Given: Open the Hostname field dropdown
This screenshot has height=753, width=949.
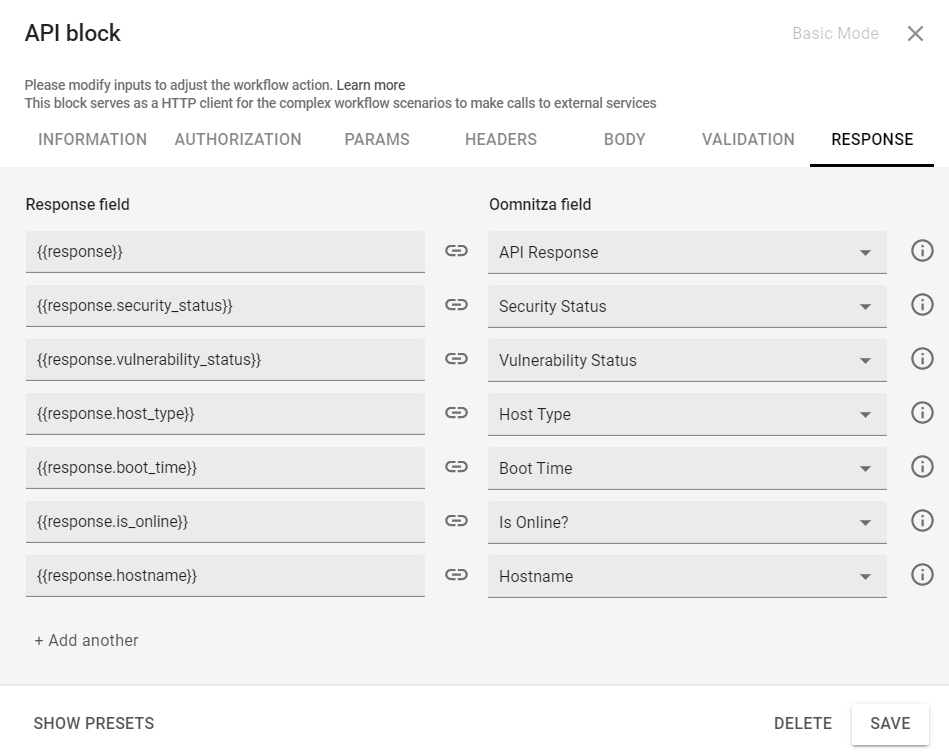Looking at the screenshot, I should coord(687,576).
